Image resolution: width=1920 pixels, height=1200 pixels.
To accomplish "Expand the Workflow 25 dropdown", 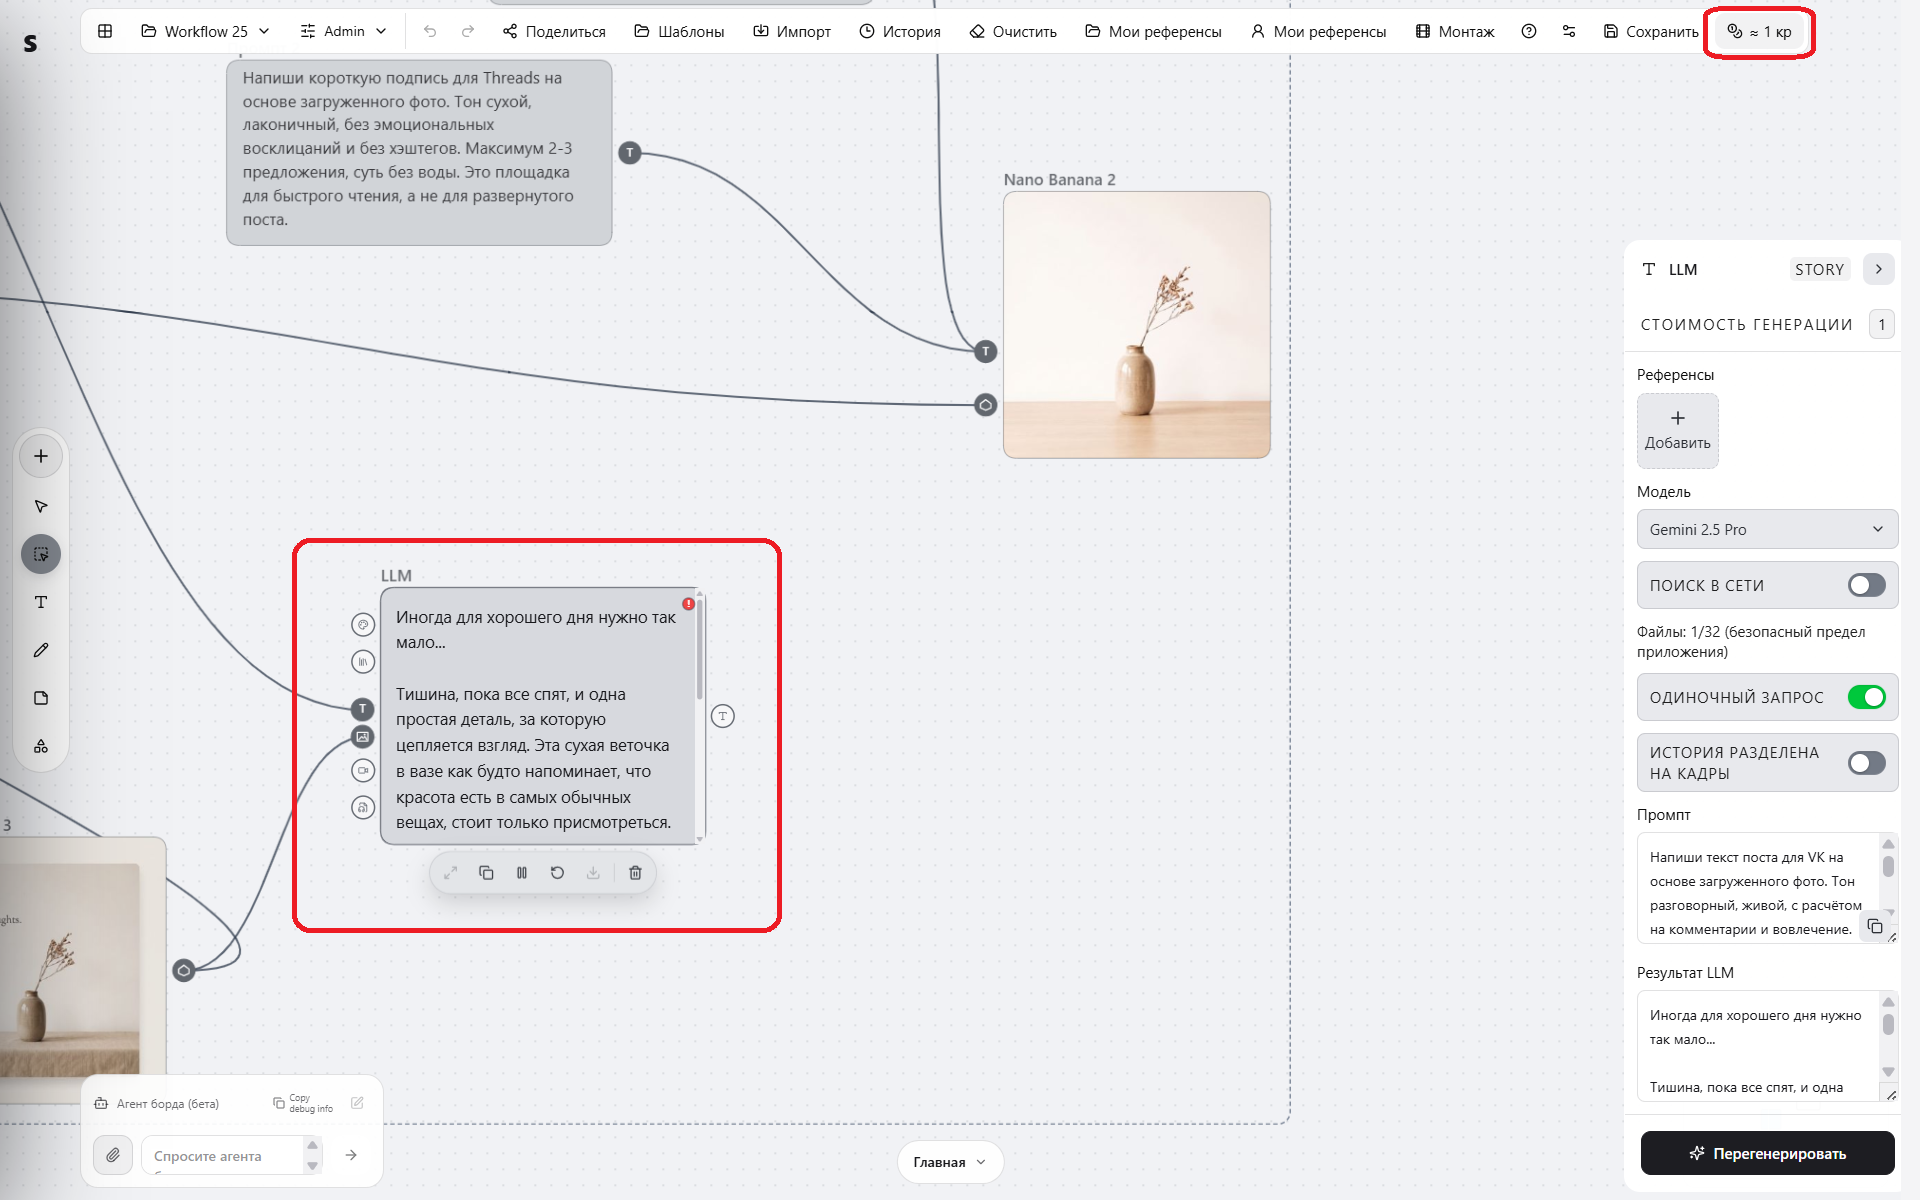I will point(205,32).
